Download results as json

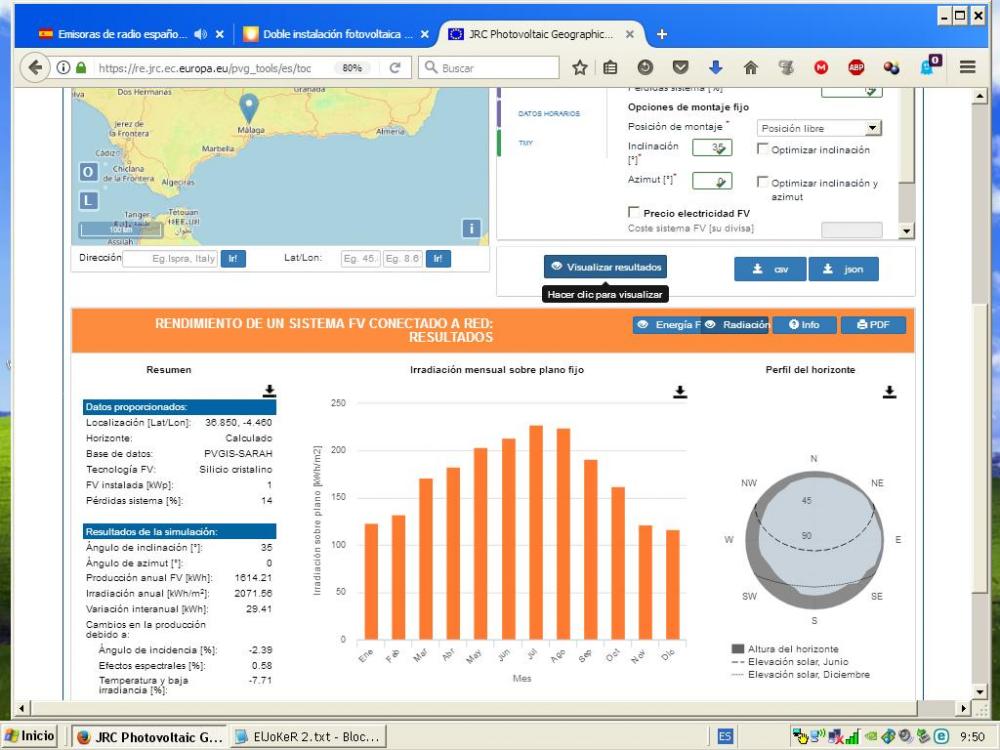843,269
